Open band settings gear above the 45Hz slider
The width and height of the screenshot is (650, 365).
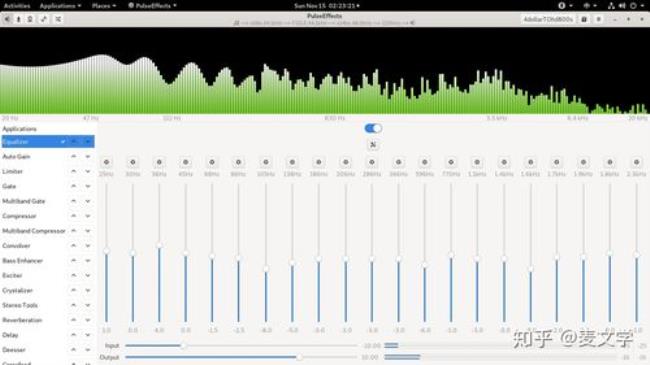tap(186, 162)
